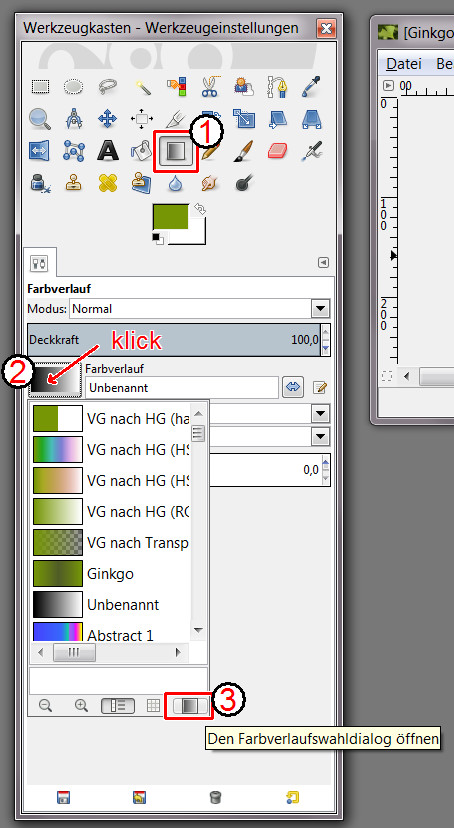Viewport: 454px width, 828px height.
Task: Select the Blend gradient tool
Action: 176,151
